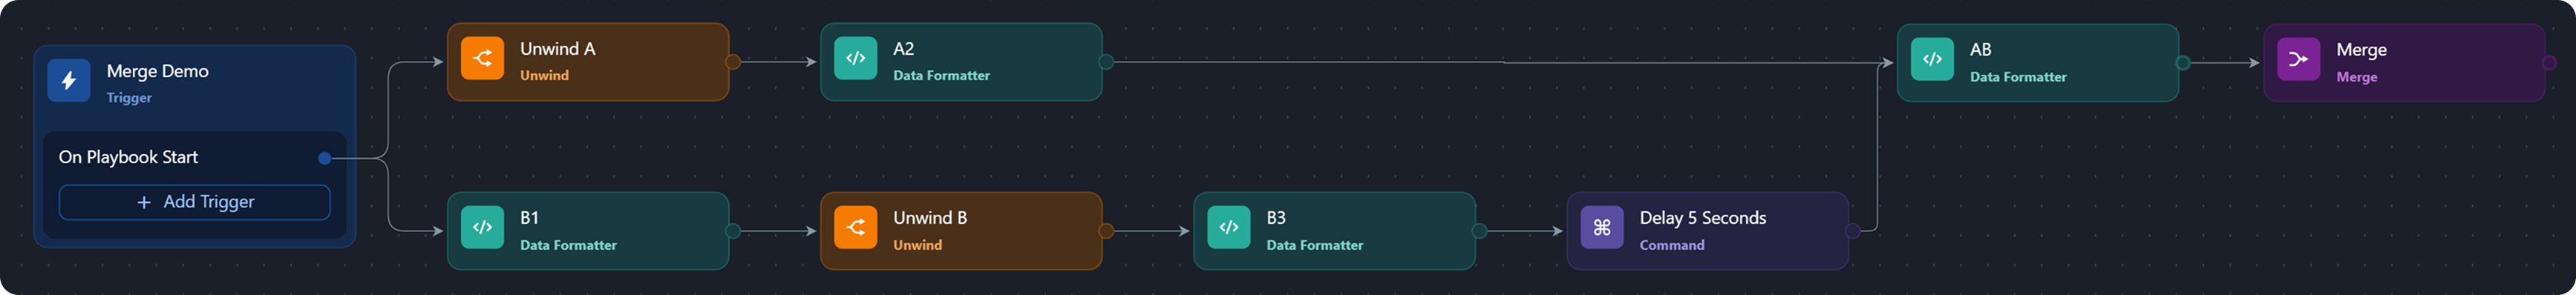2576x295 pixels.
Task: Click the Delay 5 Seconds output connector
Action: [1852, 231]
